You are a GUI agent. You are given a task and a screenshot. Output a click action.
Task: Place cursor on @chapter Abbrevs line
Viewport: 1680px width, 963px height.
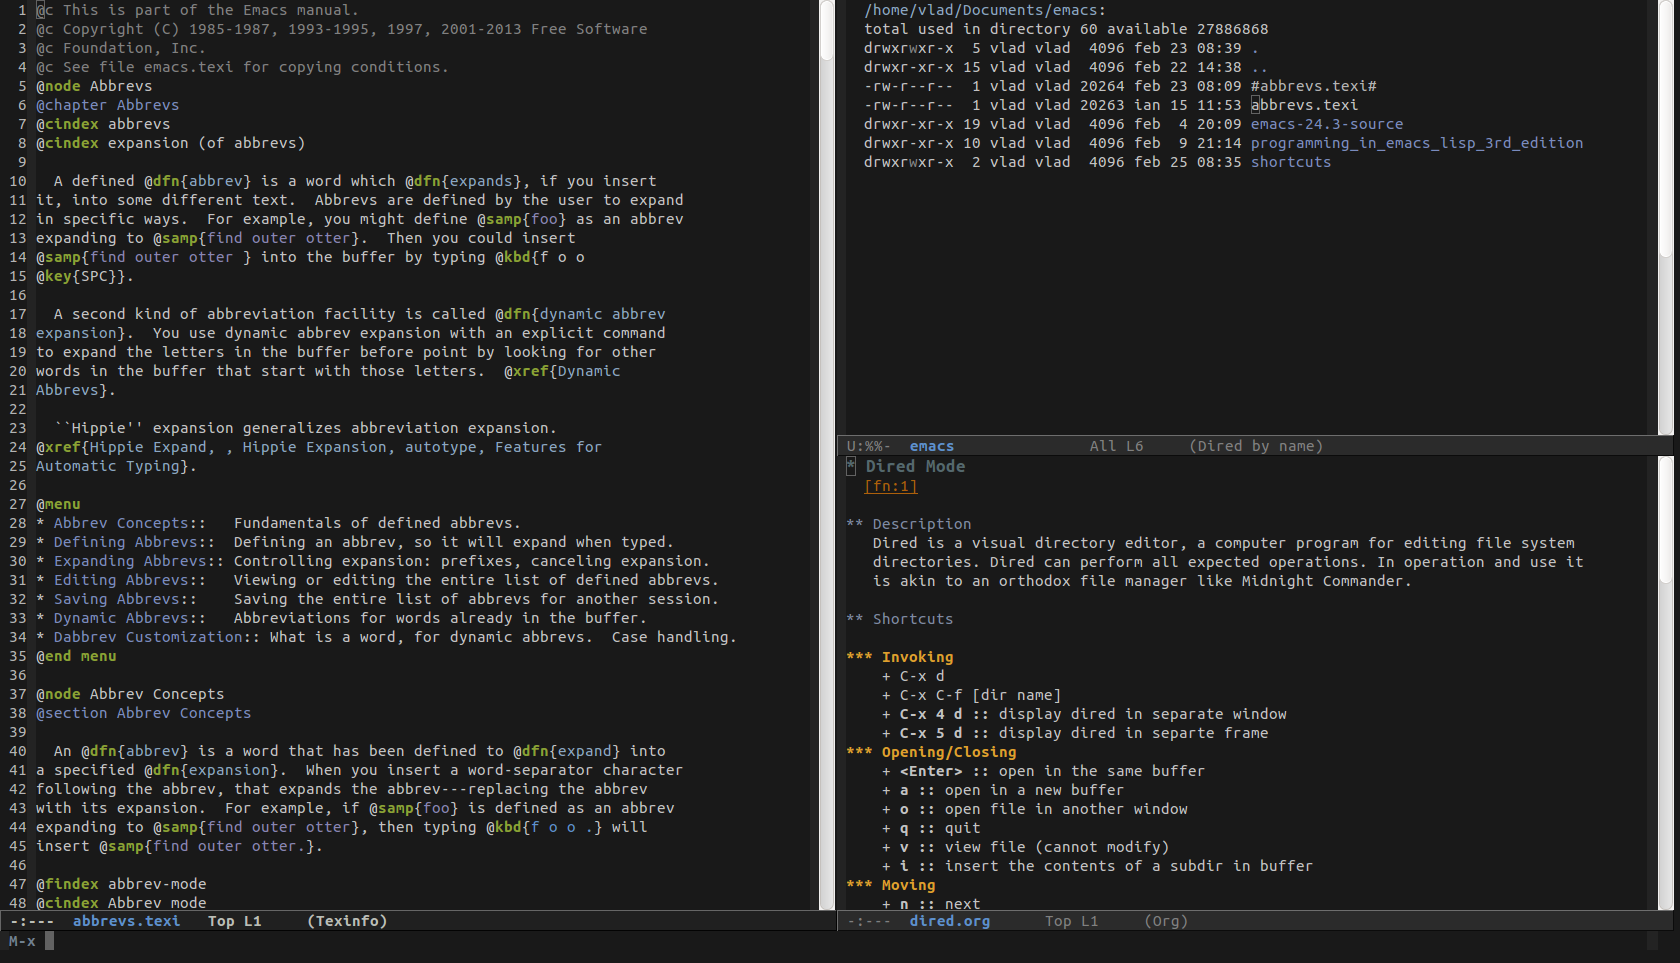point(108,105)
